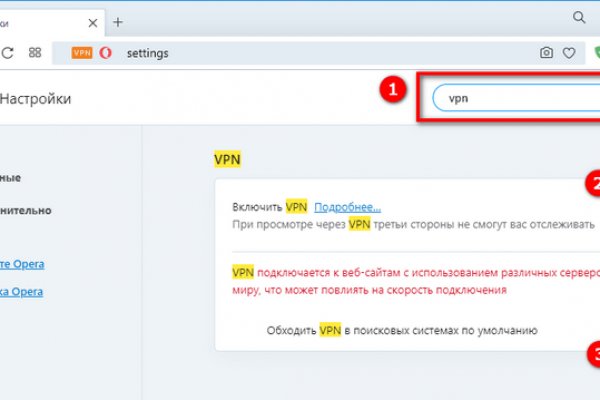Open a new tab with plus button
This screenshot has height=400, width=600.
(x=117, y=21)
